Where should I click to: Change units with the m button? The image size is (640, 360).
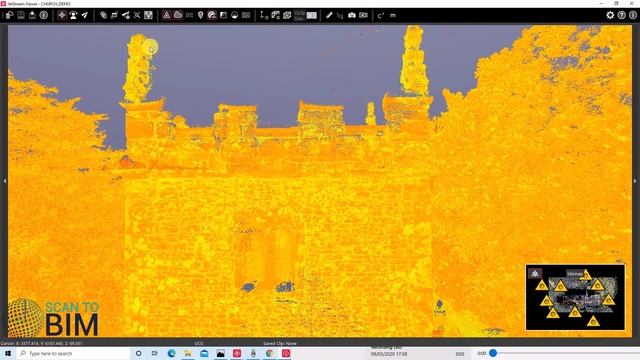pyautogui.click(x=393, y=16)
